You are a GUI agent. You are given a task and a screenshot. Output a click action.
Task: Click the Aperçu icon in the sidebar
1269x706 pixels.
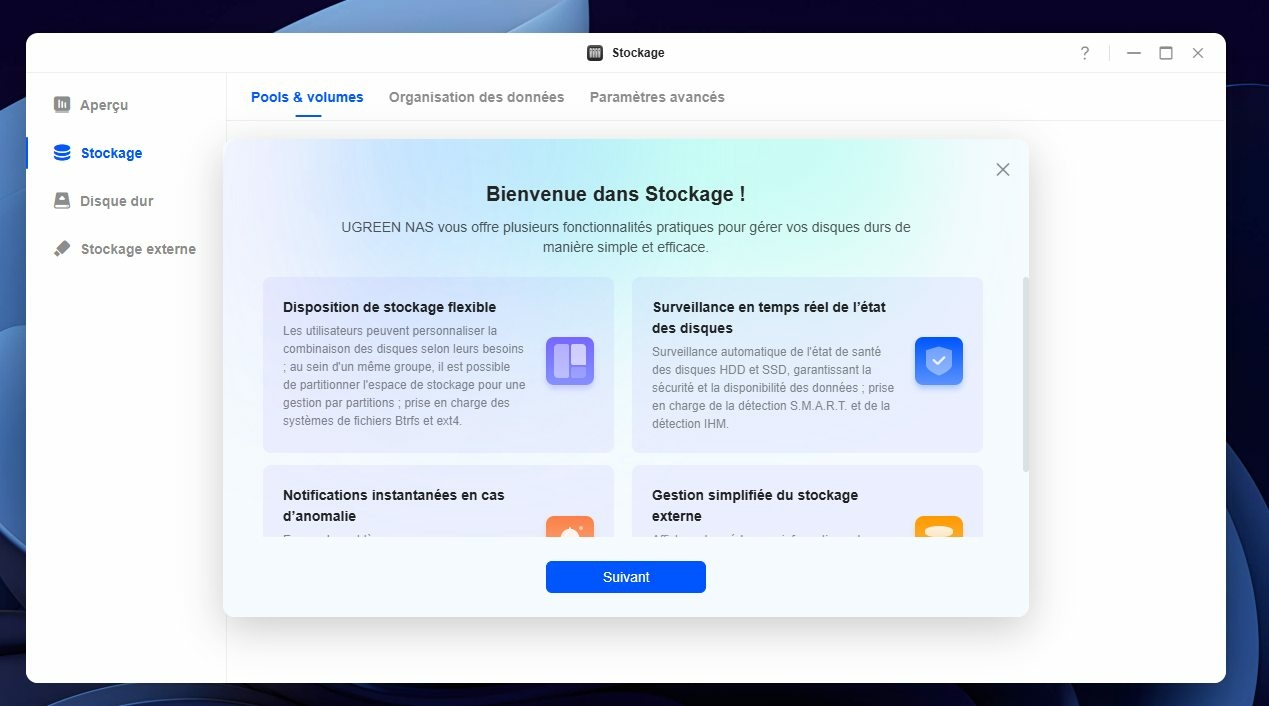click(x=62, y=105)
